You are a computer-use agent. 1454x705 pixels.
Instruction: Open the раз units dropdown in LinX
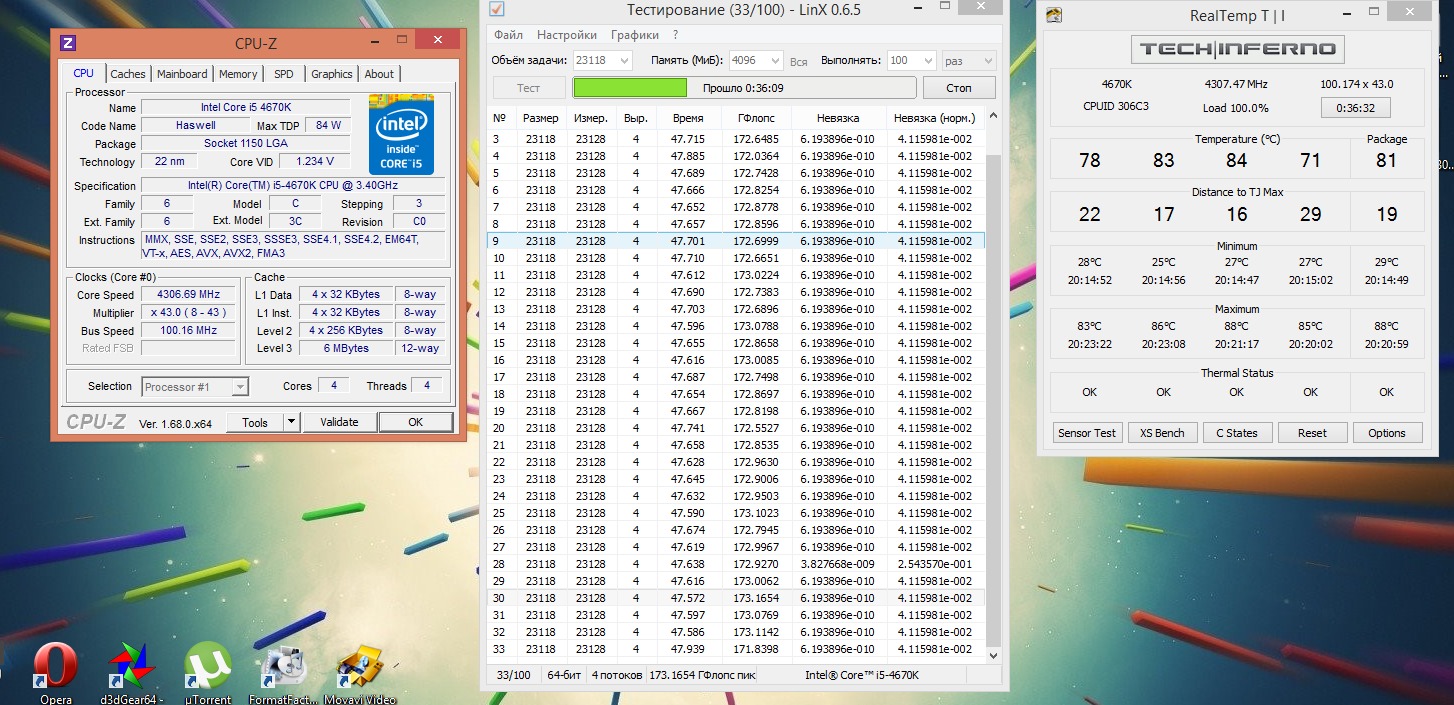tap(968, 61)
